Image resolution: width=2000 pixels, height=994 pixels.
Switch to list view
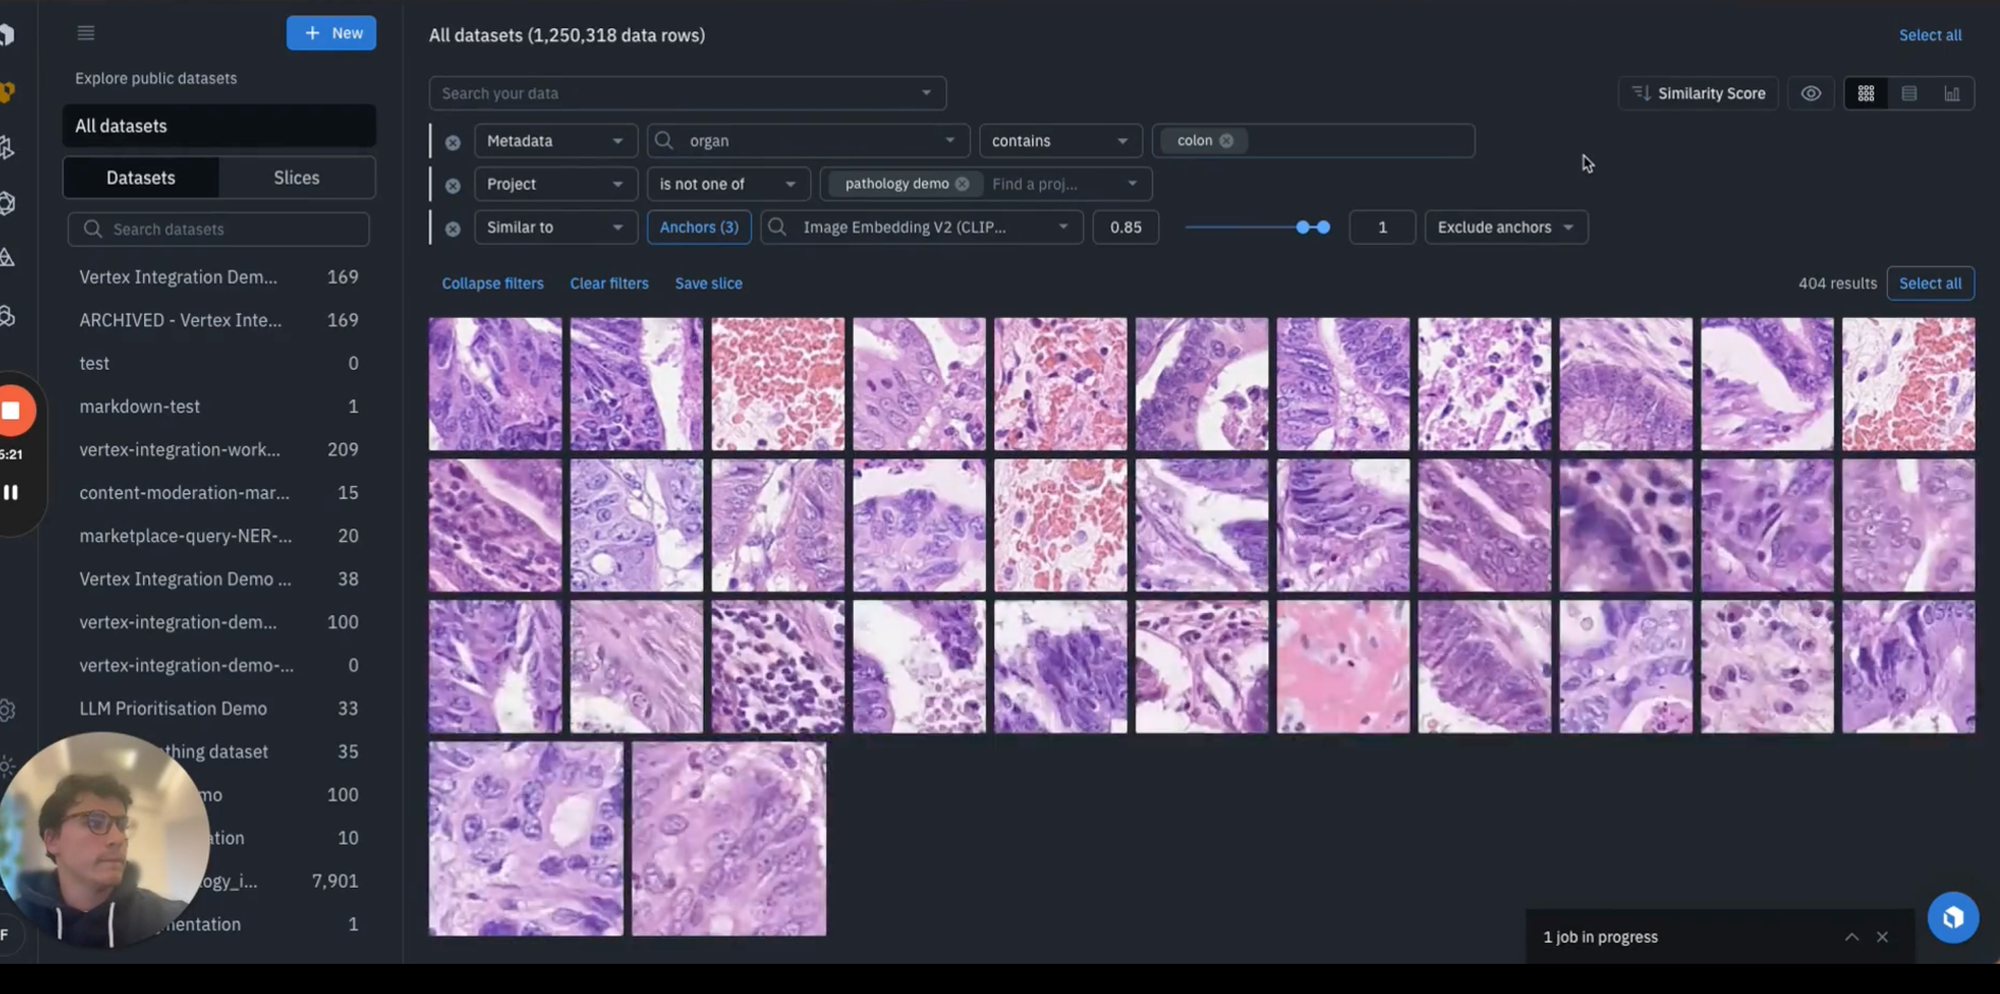pos(1909,93)
